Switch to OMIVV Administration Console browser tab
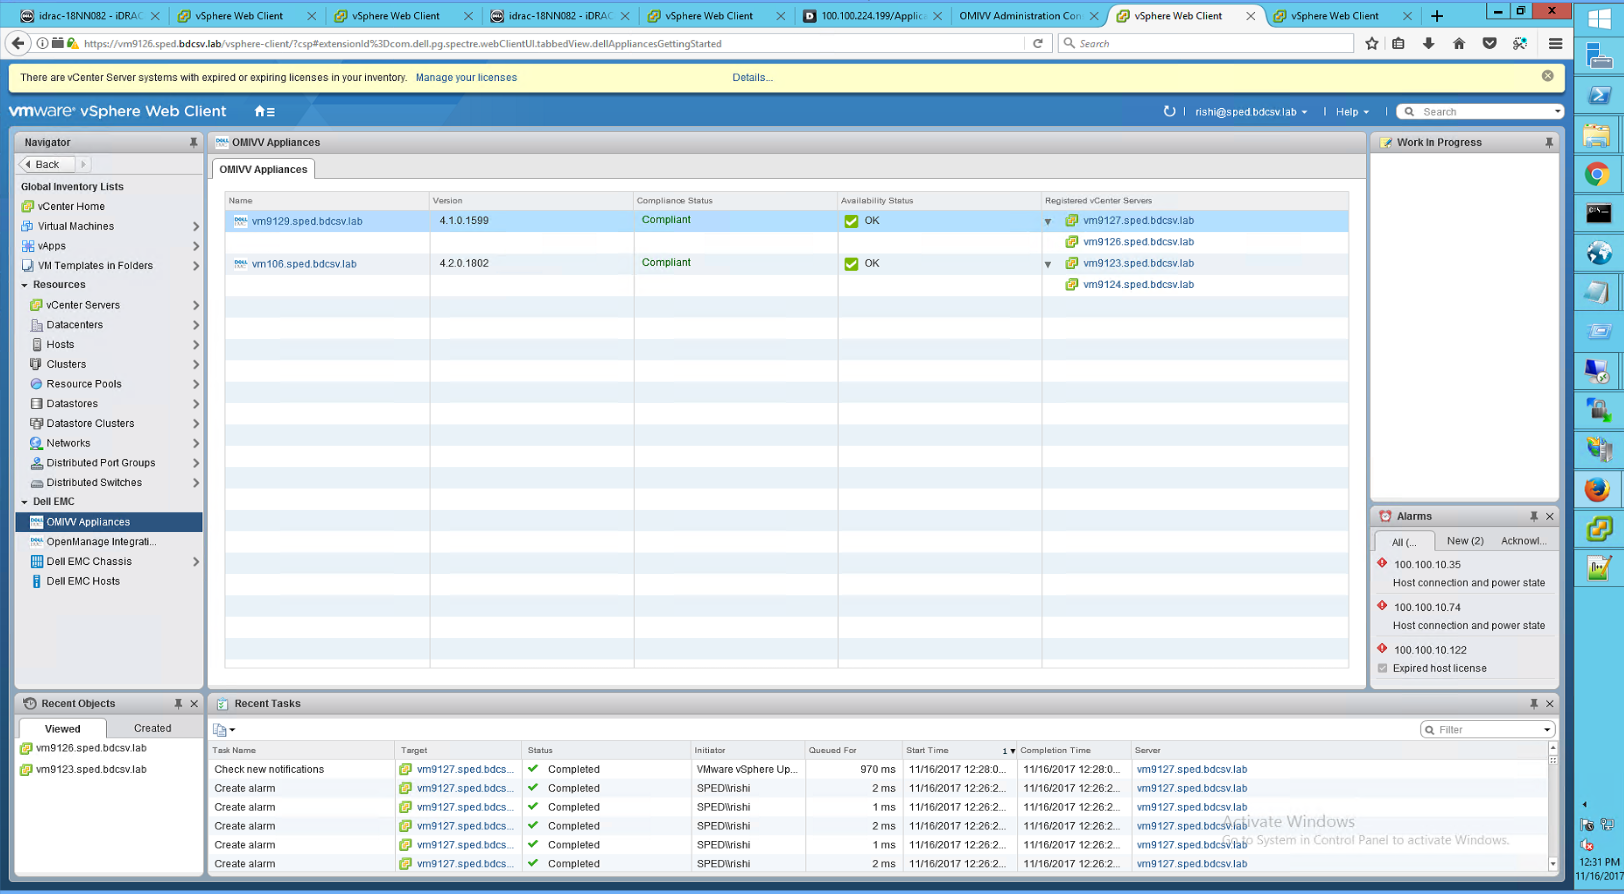This screenshot has height=894, width=1624. pos(1020,15)
